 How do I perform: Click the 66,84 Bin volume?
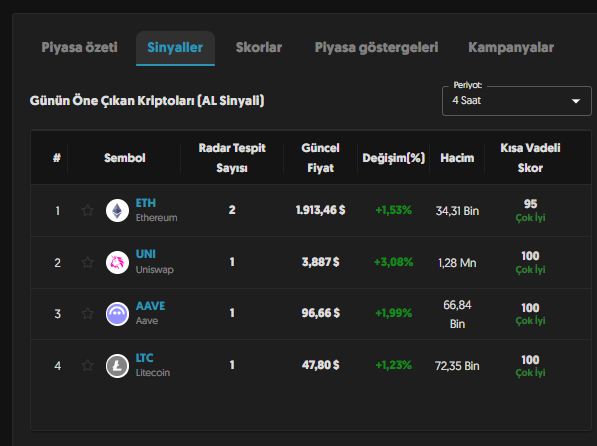(457, 314)
